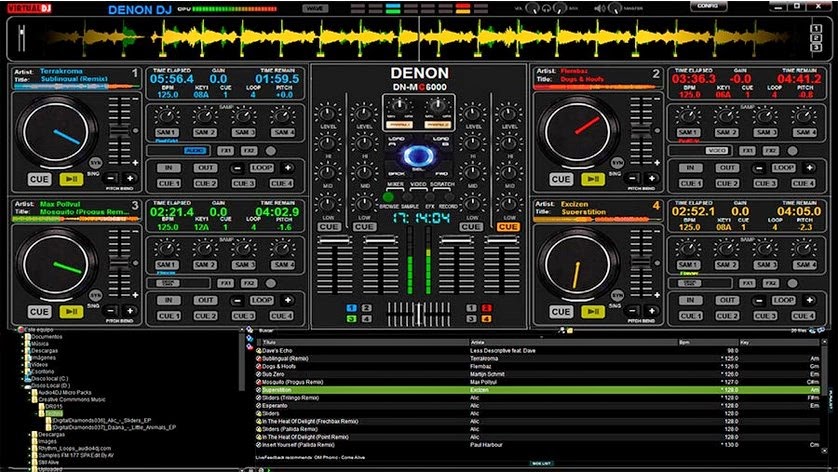Toggle headphone CUE on the orange mixer channel
Screen dimensions: 838x472
click(507, 227)
